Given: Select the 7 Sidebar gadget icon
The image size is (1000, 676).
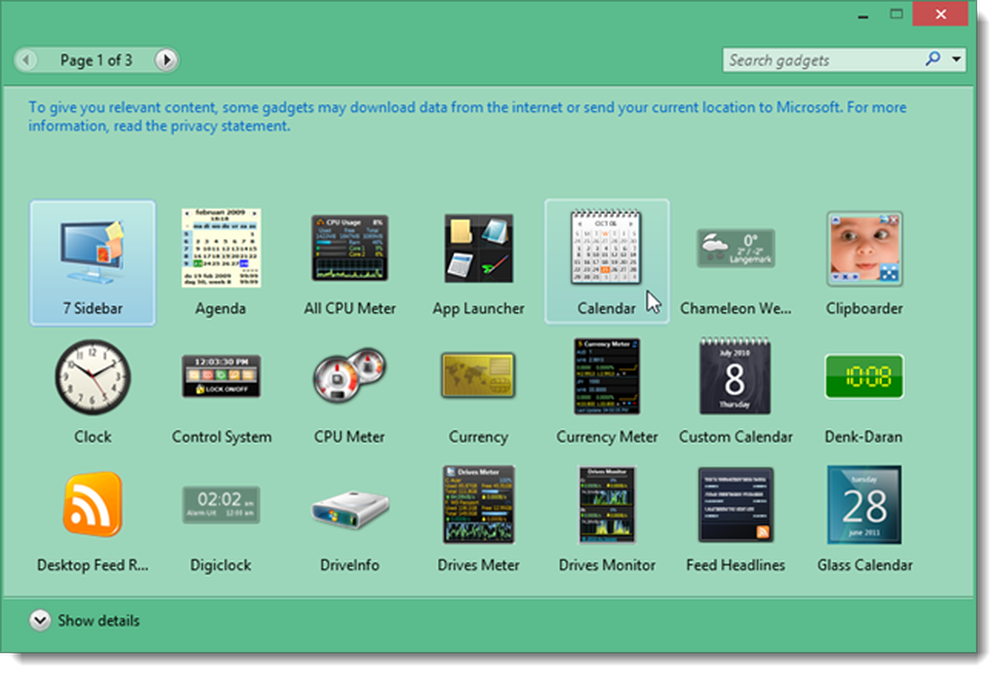Looking at the screenshot, I should 93,251.
